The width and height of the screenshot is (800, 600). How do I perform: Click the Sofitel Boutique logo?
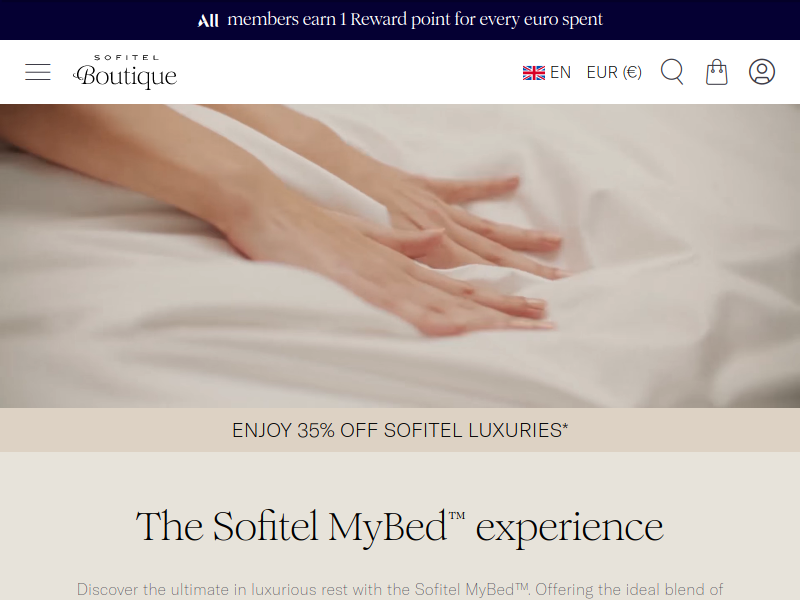(125, 72)
